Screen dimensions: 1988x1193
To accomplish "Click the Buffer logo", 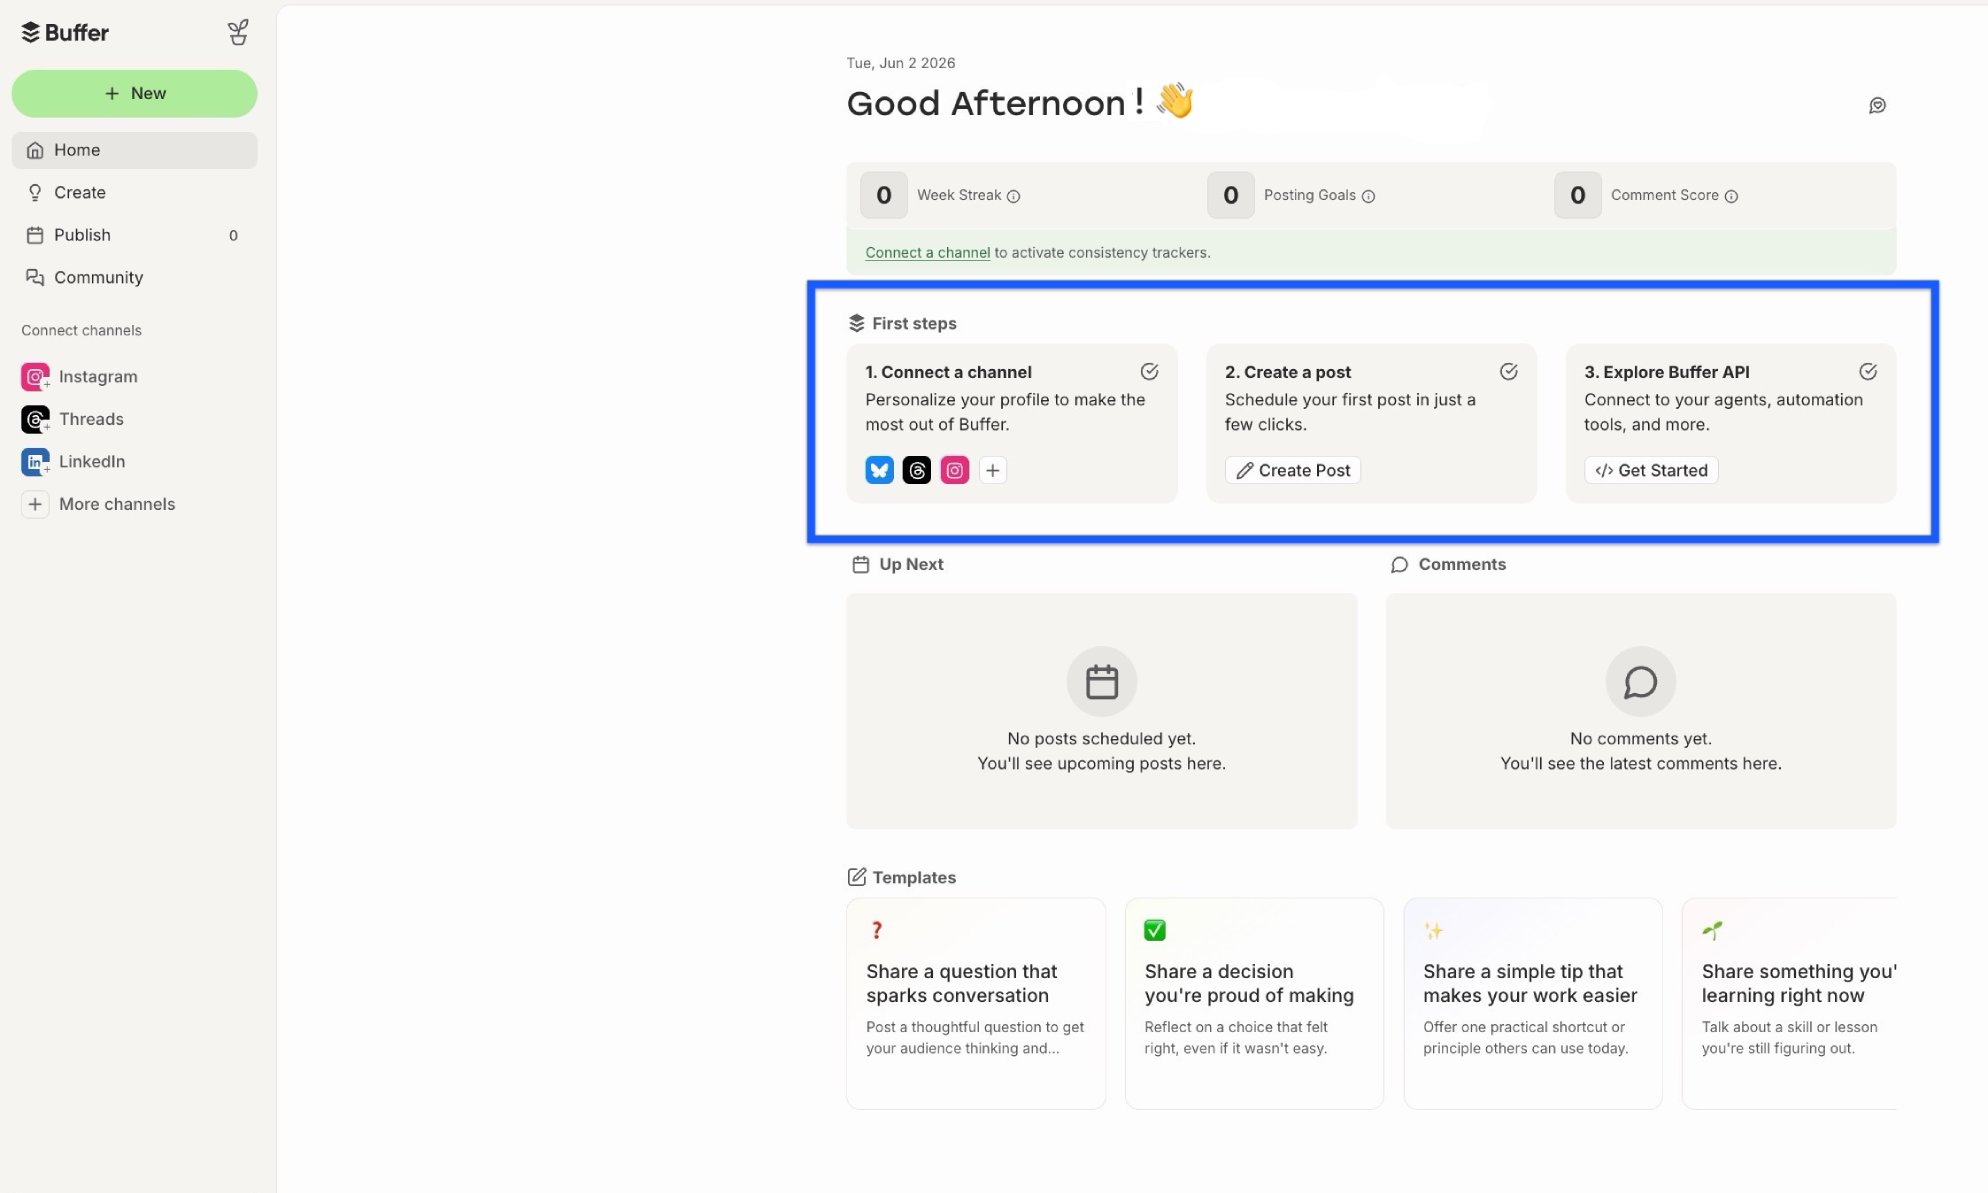I will coord(65,33).
